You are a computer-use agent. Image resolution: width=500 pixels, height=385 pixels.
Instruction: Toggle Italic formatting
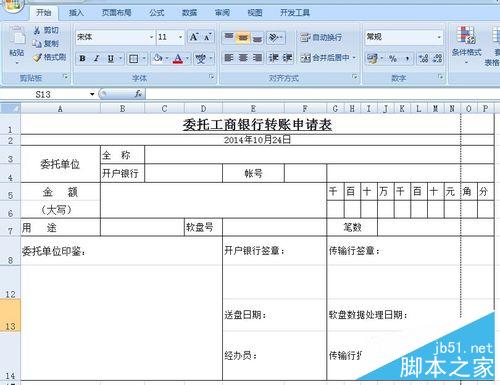point(96,59)
